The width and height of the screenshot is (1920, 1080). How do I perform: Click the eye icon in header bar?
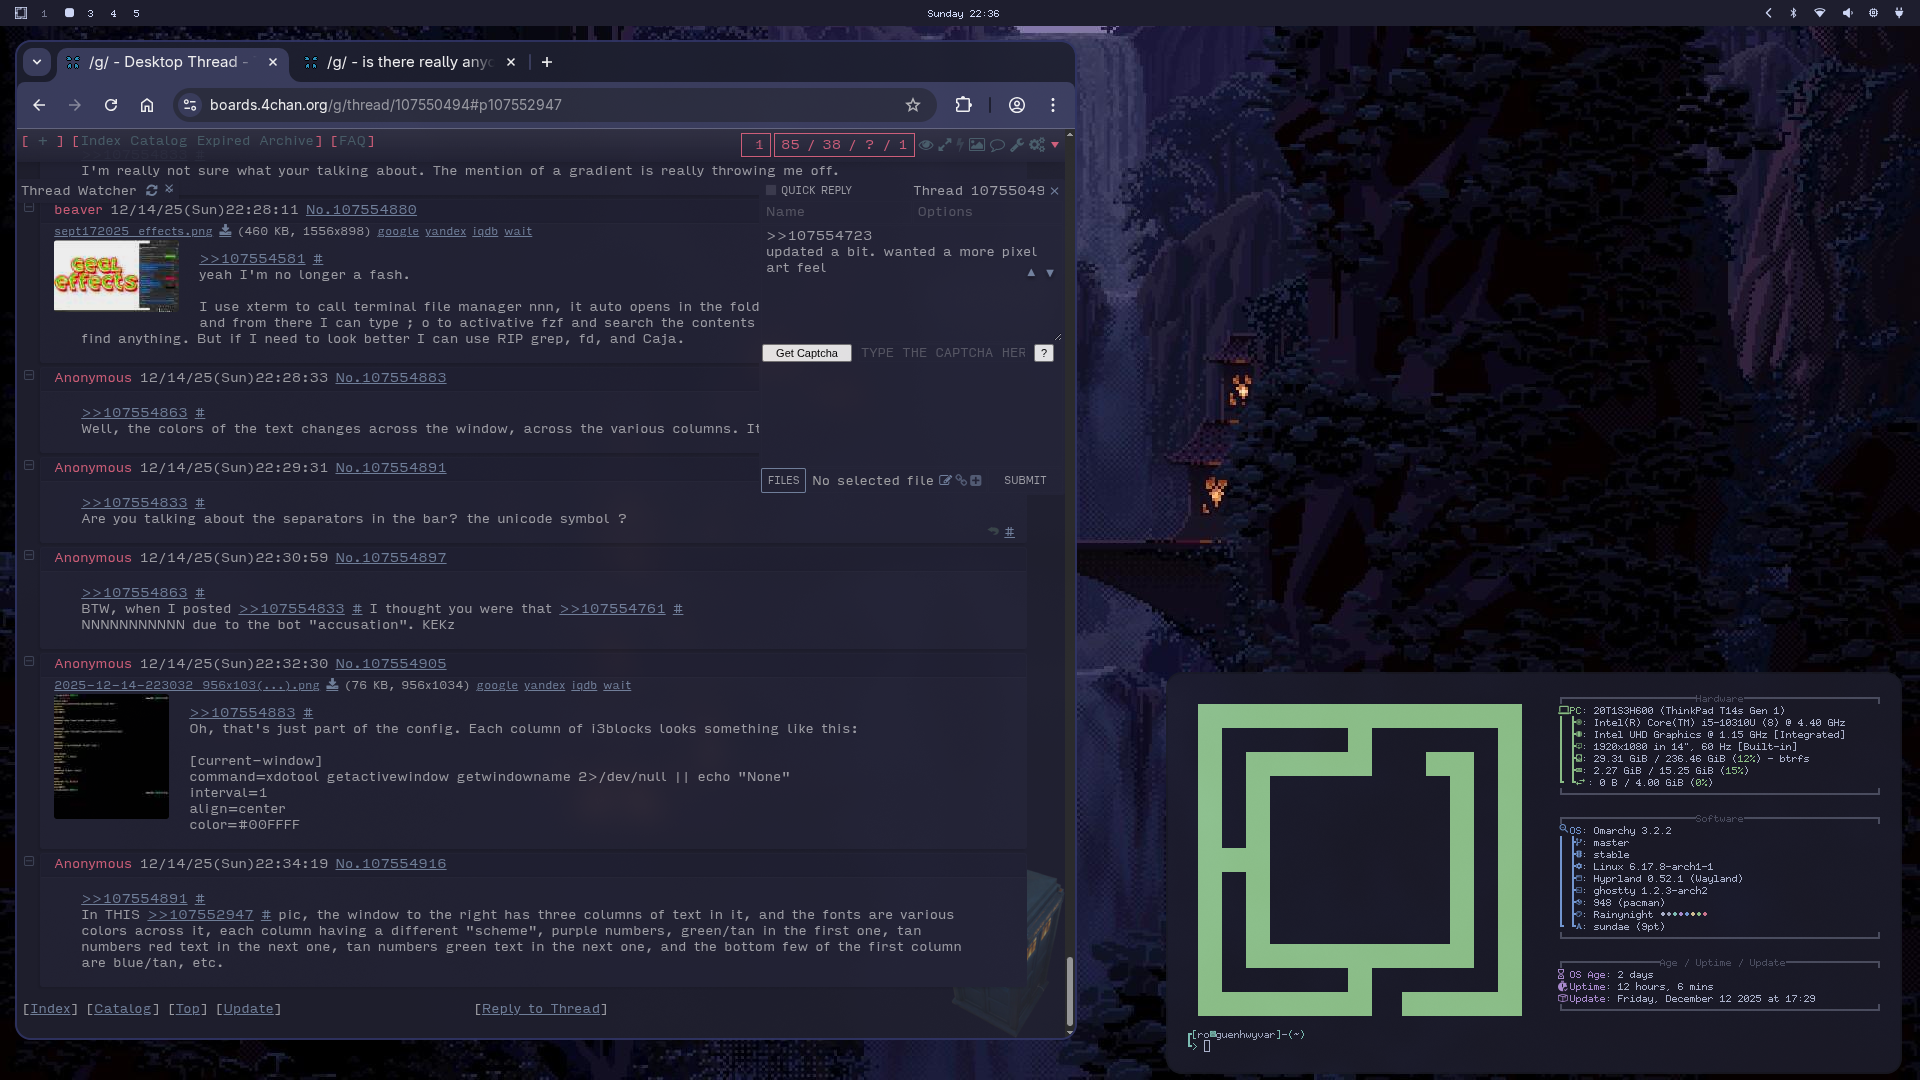[x=926, y=145]
